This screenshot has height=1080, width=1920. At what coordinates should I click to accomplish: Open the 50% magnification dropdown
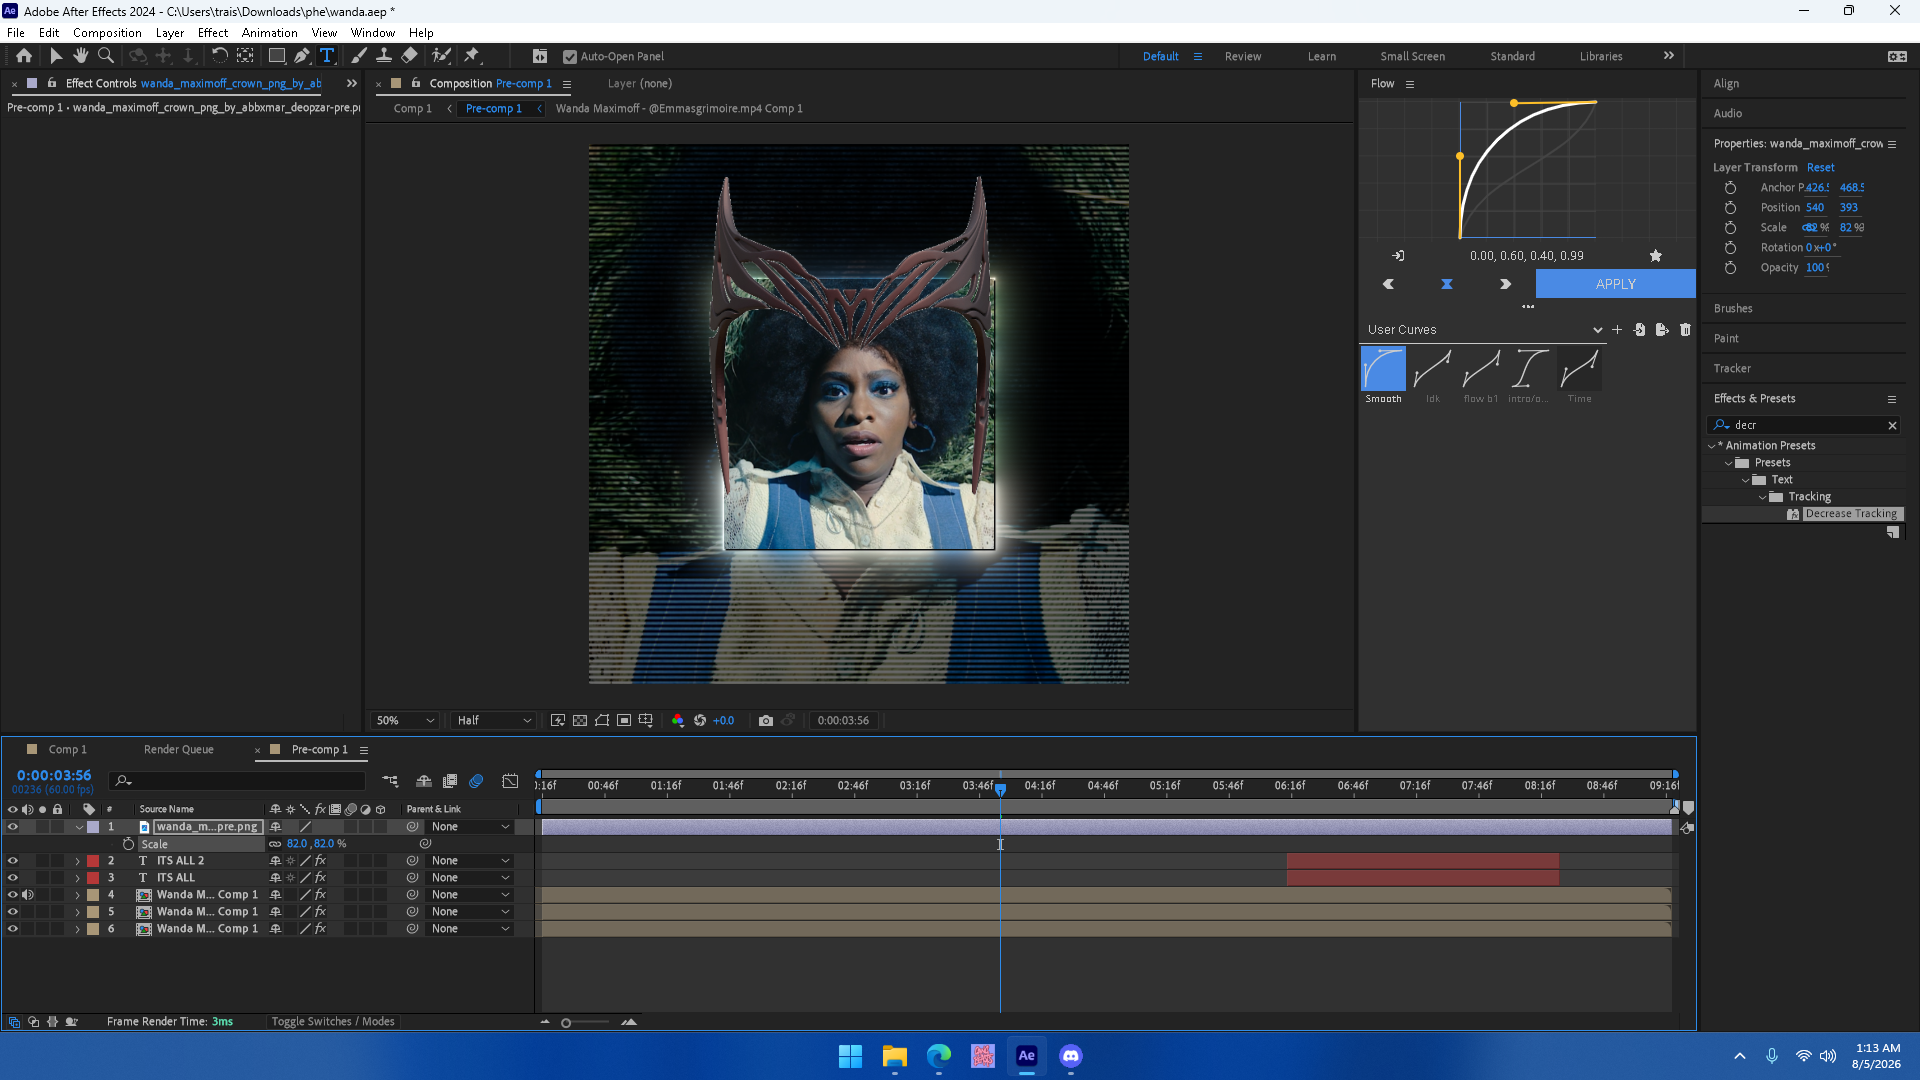click(x=405, y=720)
